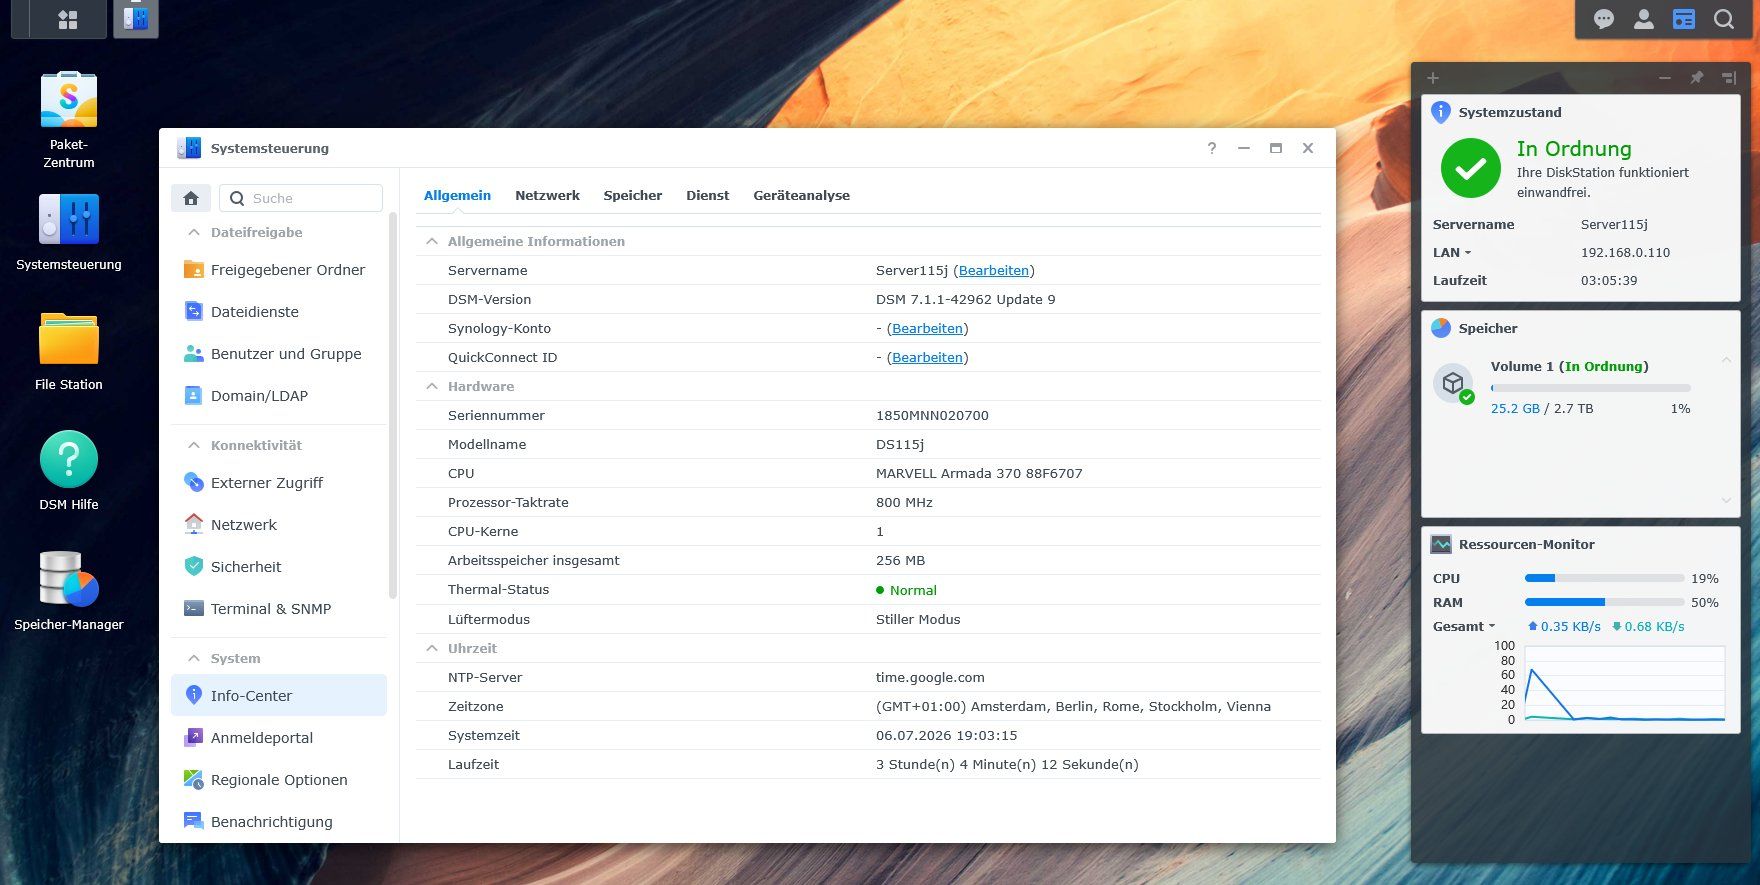
Task: Click the Volume 1 cube icon
Action: click(x=1453, y=383)
